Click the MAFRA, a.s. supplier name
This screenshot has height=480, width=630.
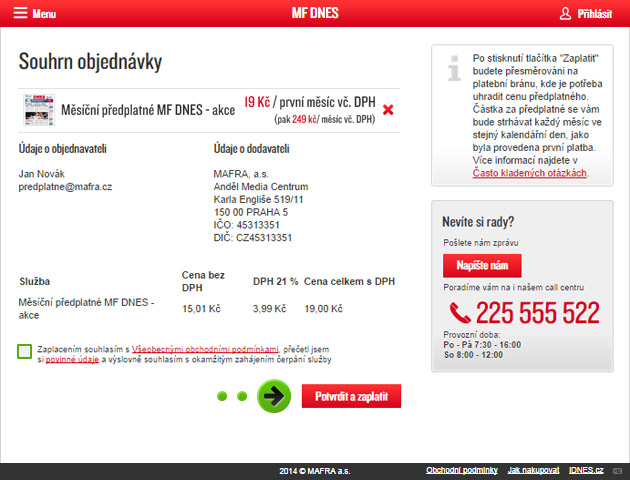click(241, 174)
